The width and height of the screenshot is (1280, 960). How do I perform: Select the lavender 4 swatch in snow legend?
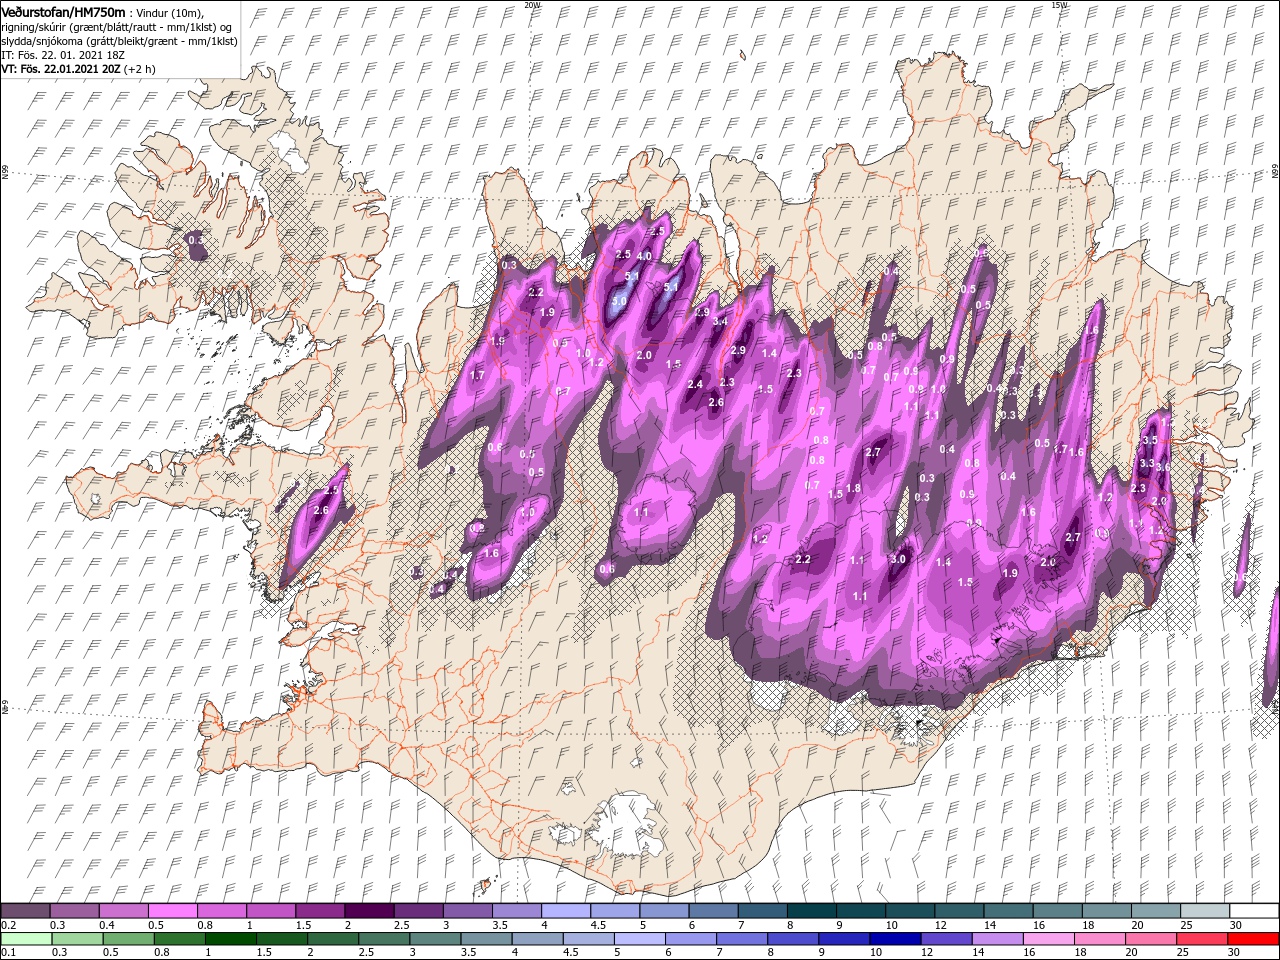[x=566, y=911]
